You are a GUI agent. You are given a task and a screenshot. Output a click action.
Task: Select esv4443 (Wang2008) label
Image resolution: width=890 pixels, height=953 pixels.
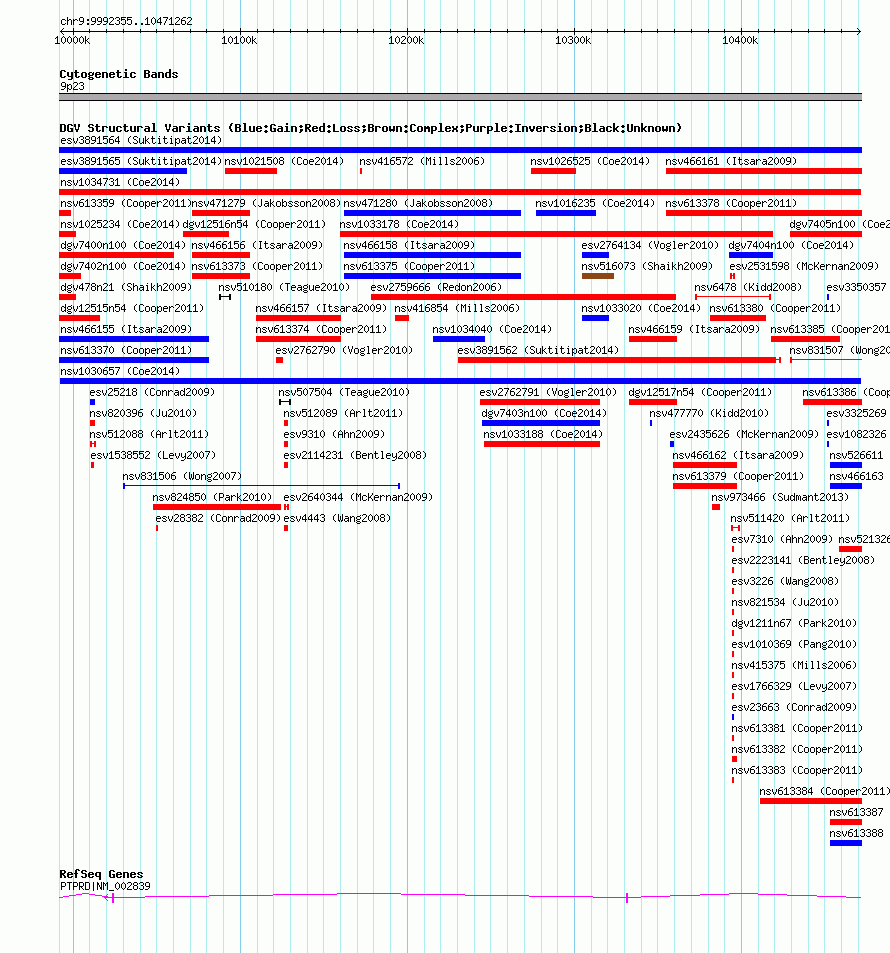coord(337,518)
